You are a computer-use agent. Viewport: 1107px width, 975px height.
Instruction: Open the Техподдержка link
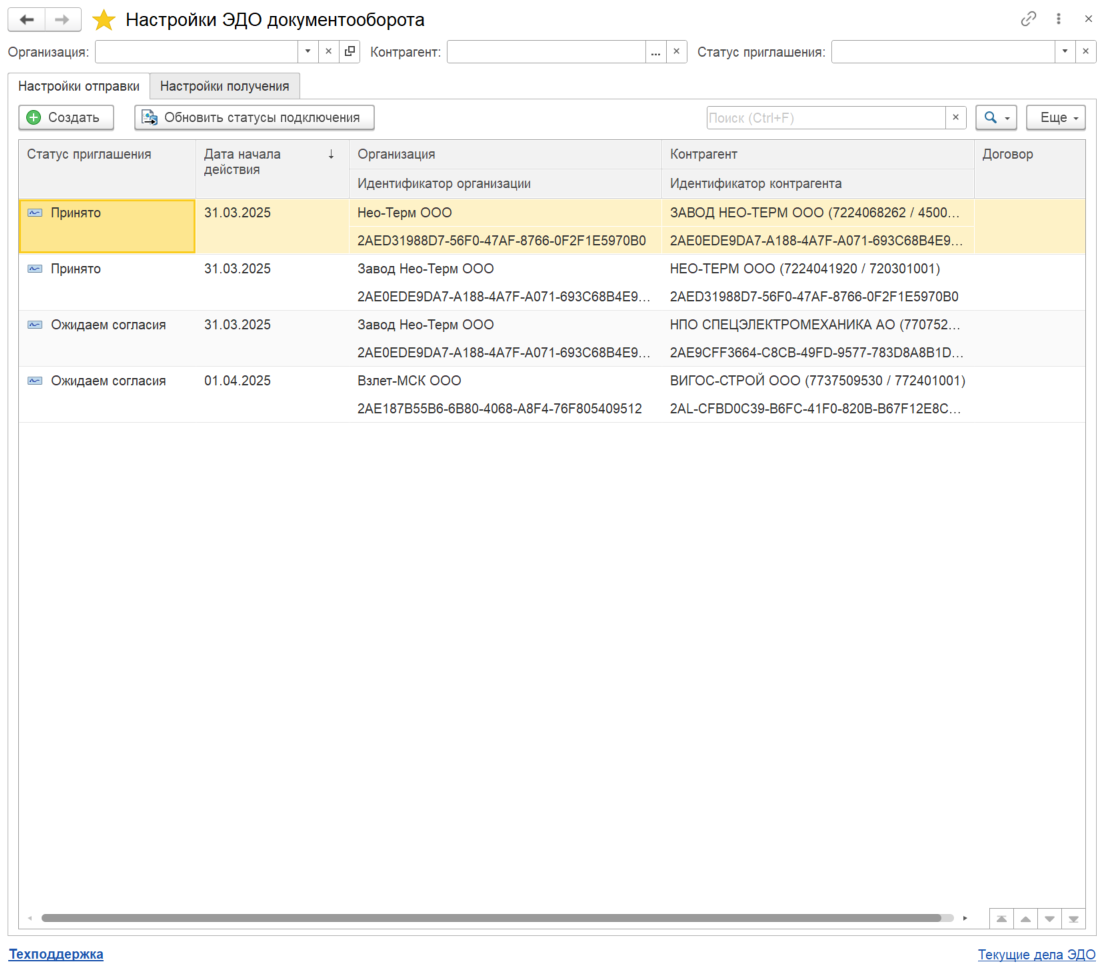coord(56,955)
